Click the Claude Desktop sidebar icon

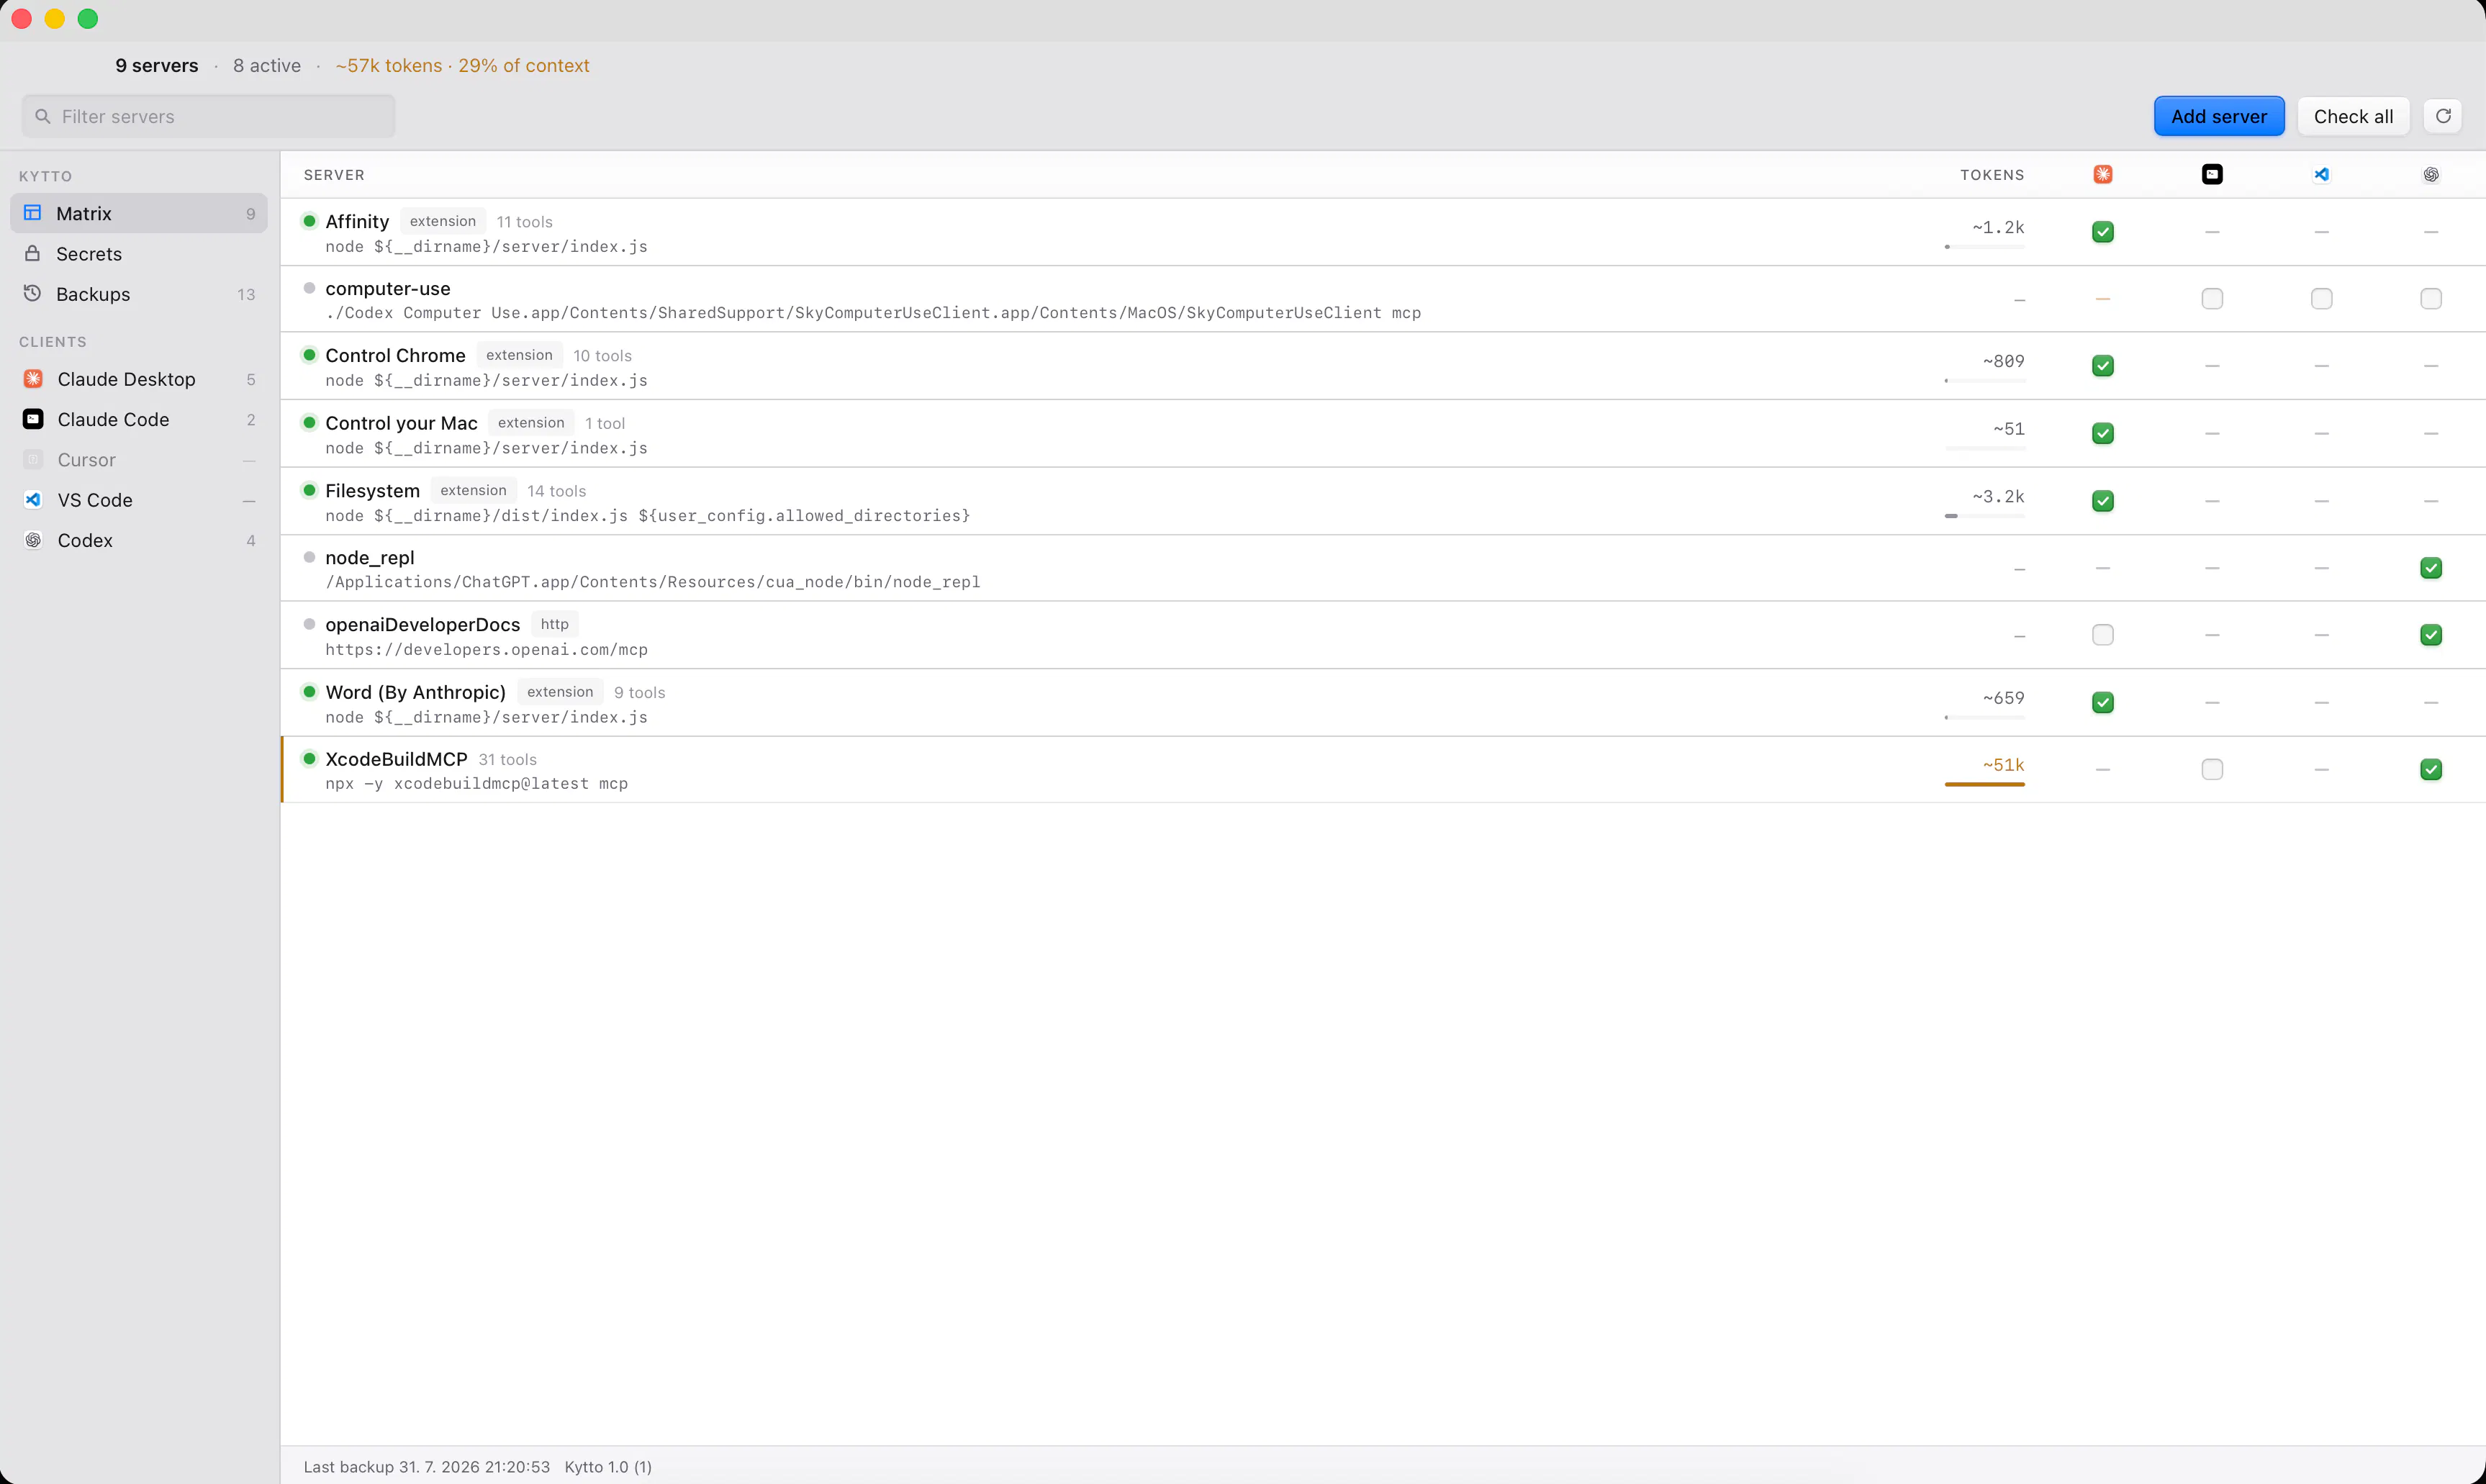33,378
